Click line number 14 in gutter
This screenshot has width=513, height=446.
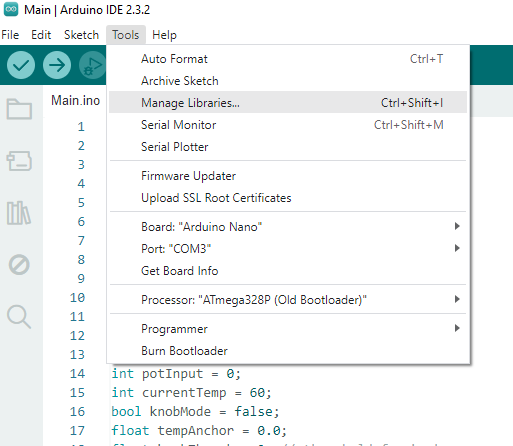[77, 373]
